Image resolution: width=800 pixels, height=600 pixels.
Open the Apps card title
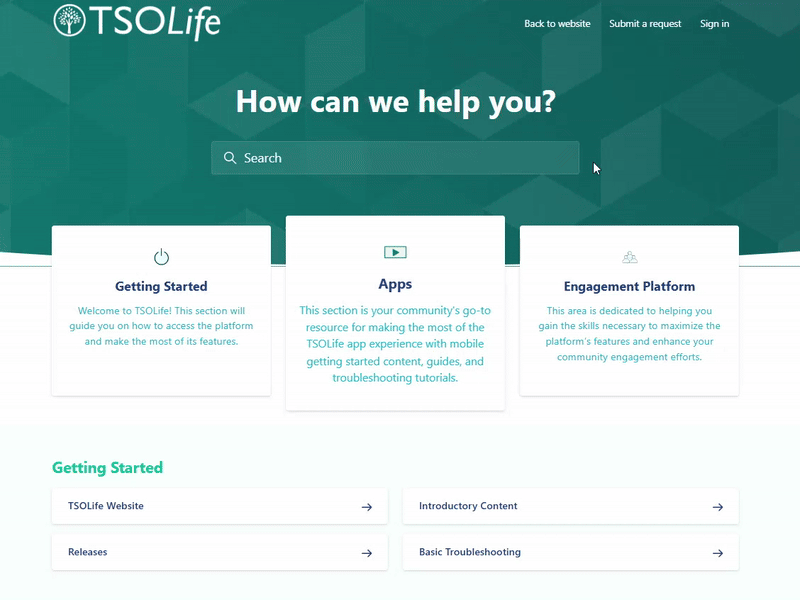point(395,284)
